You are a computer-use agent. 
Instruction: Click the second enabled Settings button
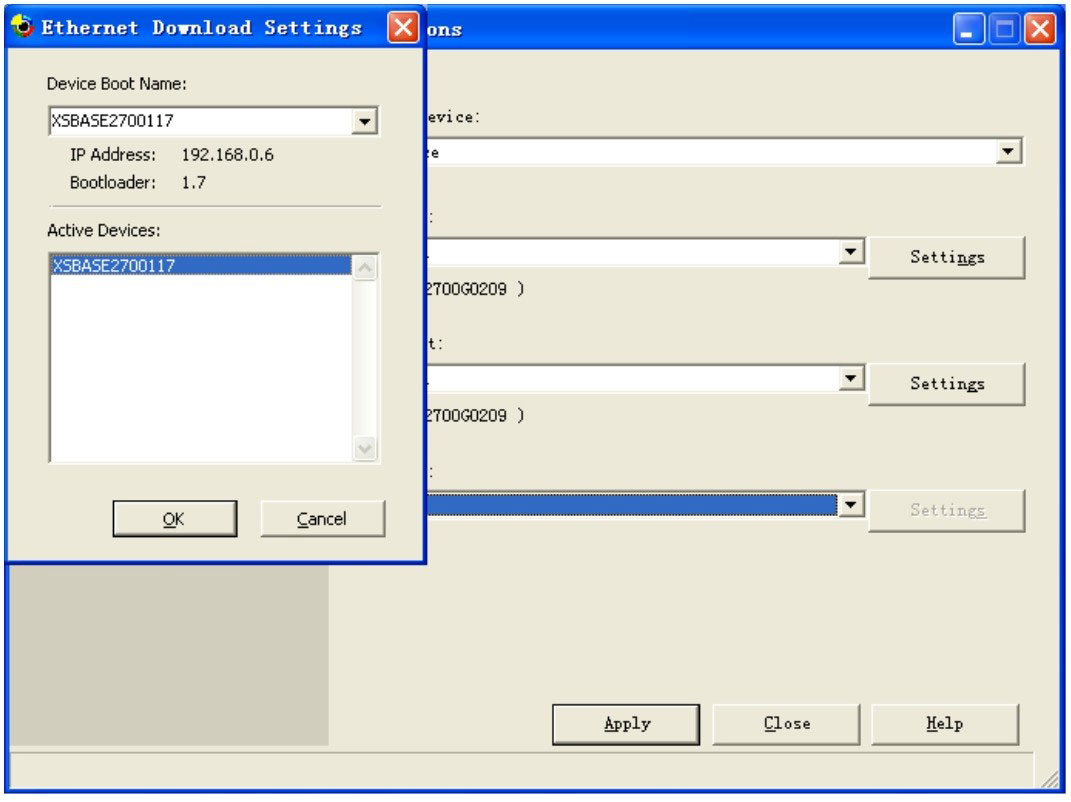click(x=947, y=384)
